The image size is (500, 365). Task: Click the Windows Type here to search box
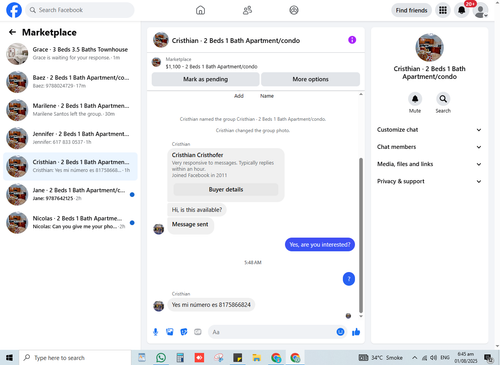tap(75, 358)
